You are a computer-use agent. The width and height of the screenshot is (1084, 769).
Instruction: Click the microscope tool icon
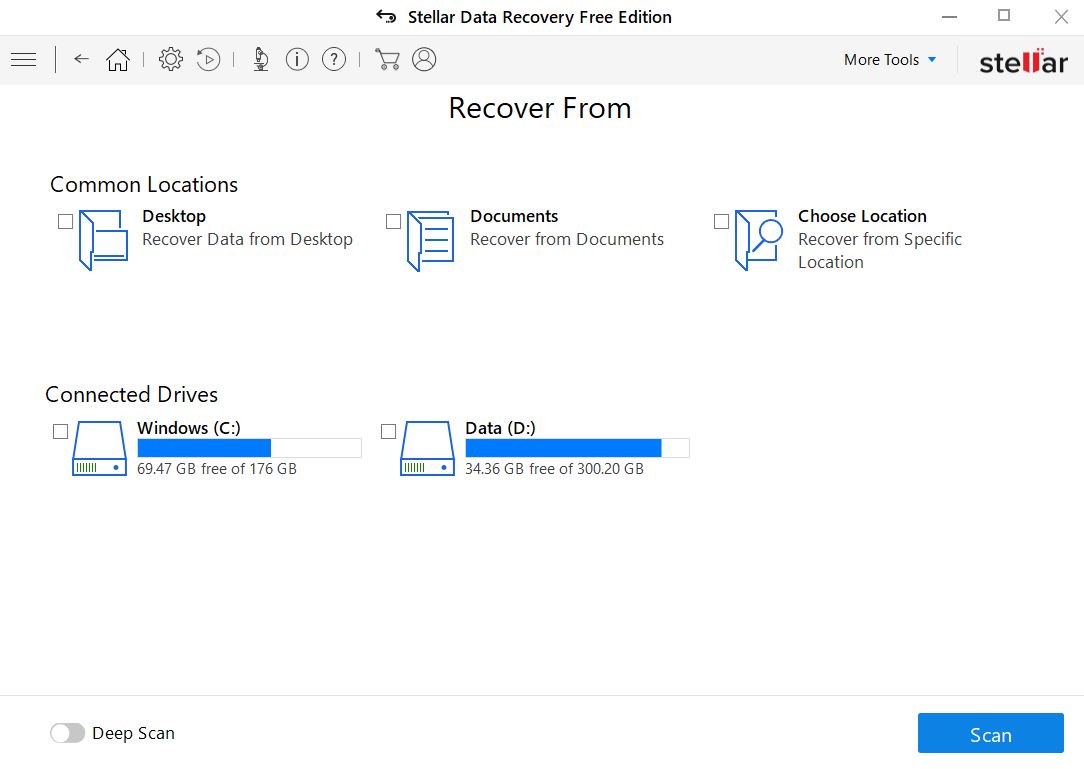click(x=261, y=59)
